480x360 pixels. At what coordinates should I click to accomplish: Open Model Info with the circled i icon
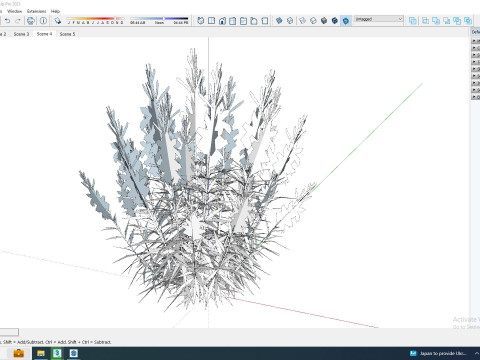tap(43, 21)
